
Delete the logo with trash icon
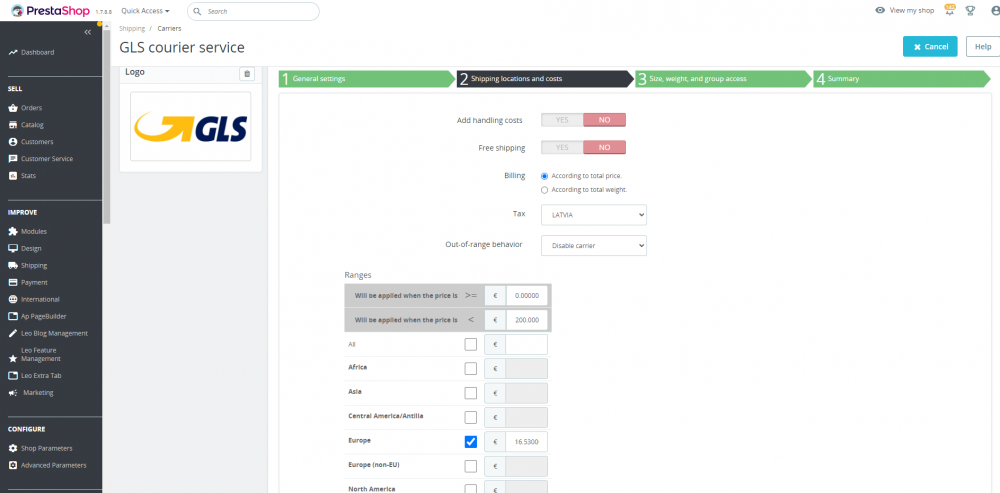[x=247, y=74]
